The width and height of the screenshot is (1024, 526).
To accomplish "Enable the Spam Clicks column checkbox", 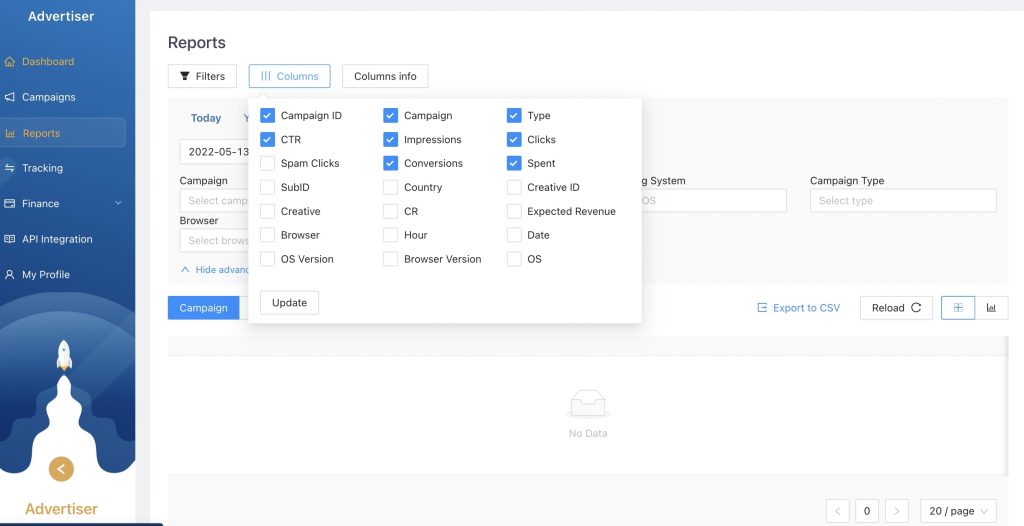I will pyautogui.click(x=267, y=163).
